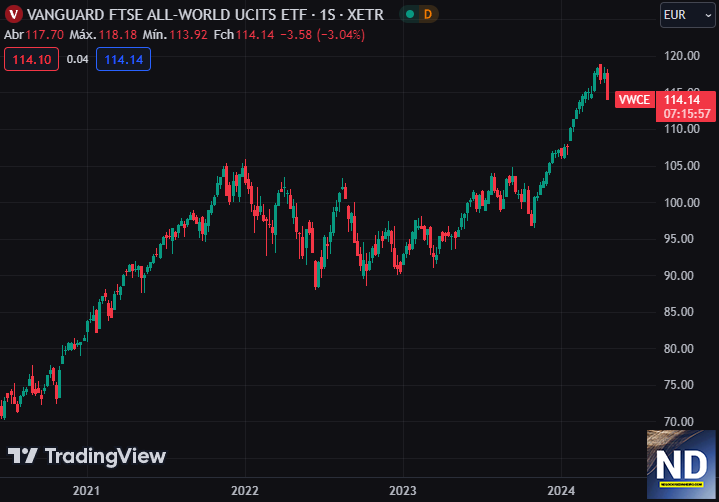Click the 95.00 price axis label
719x502 pixels.
679,239
